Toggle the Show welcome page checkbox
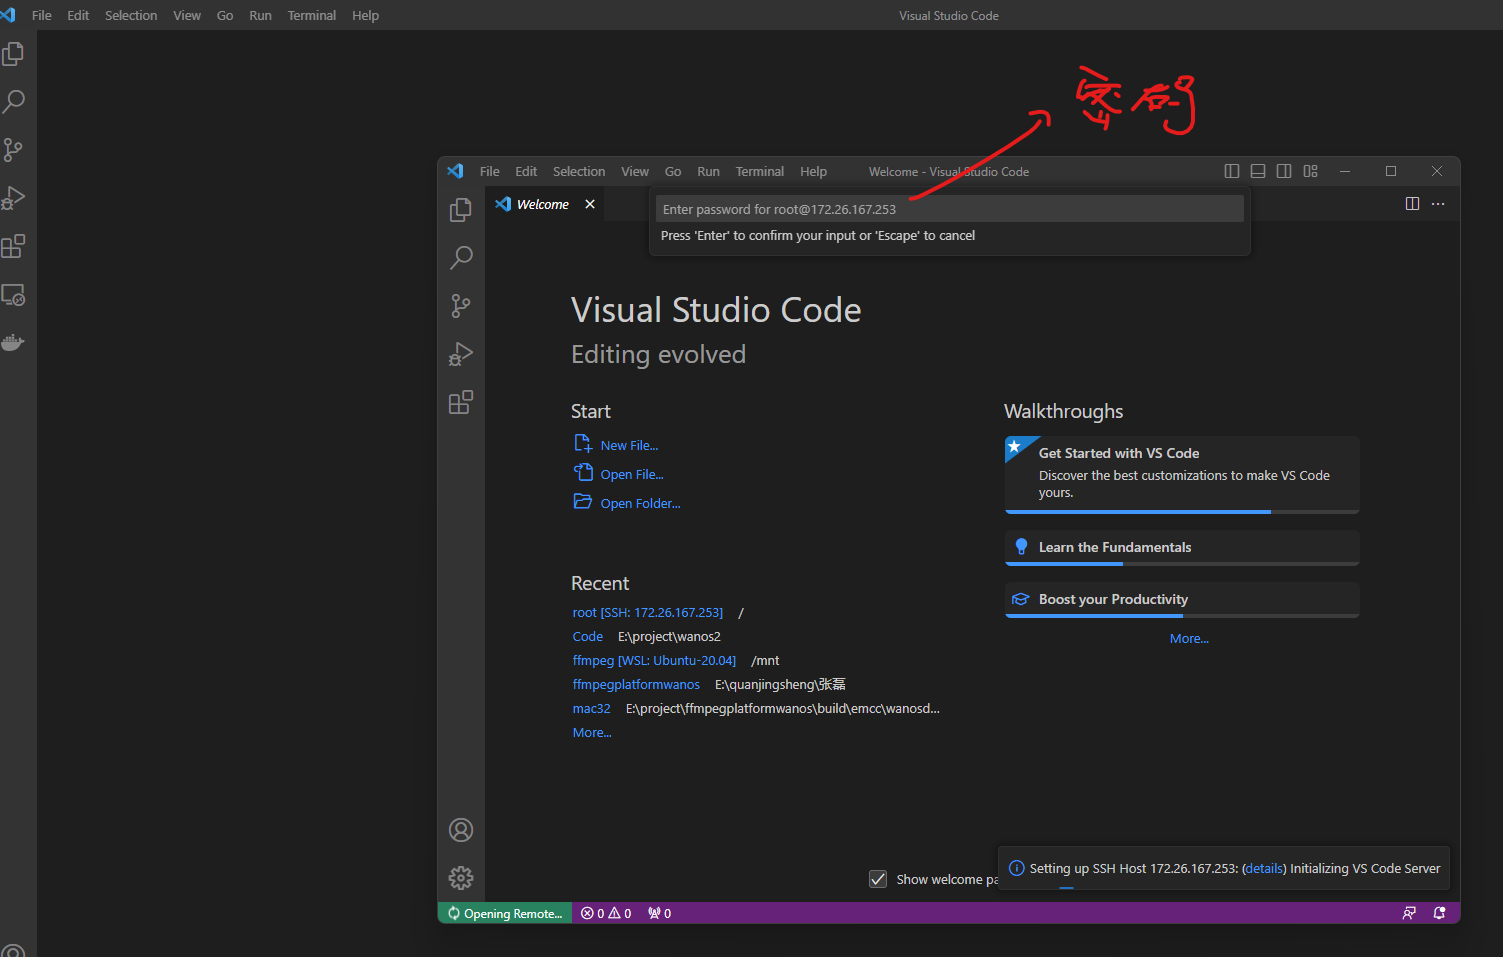This screenshot has height=957, width=1503. (x=878, y=878)
